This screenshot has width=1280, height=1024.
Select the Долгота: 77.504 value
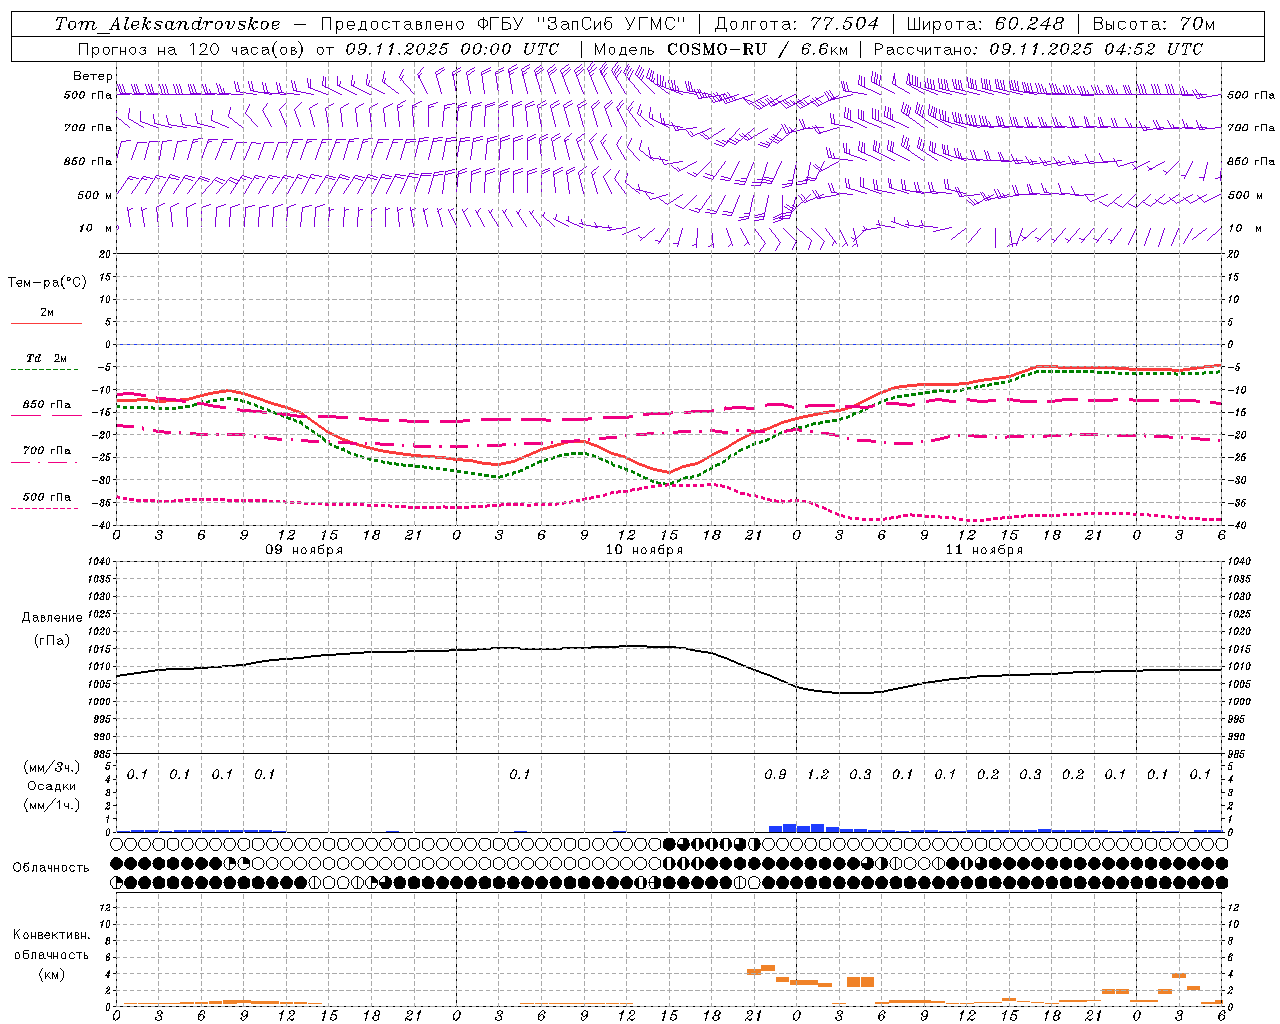(797, 24)
